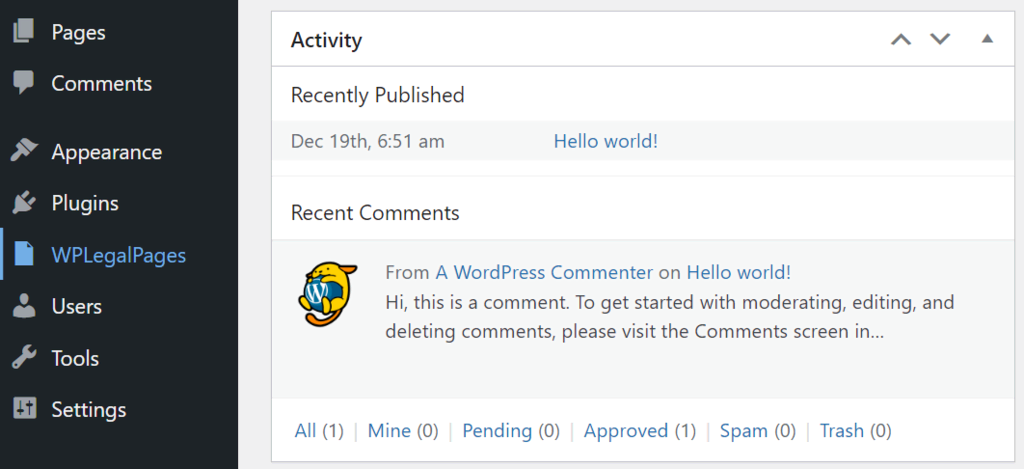Move Activity widget down
The image size is (1024, 469).
point(940,40)
